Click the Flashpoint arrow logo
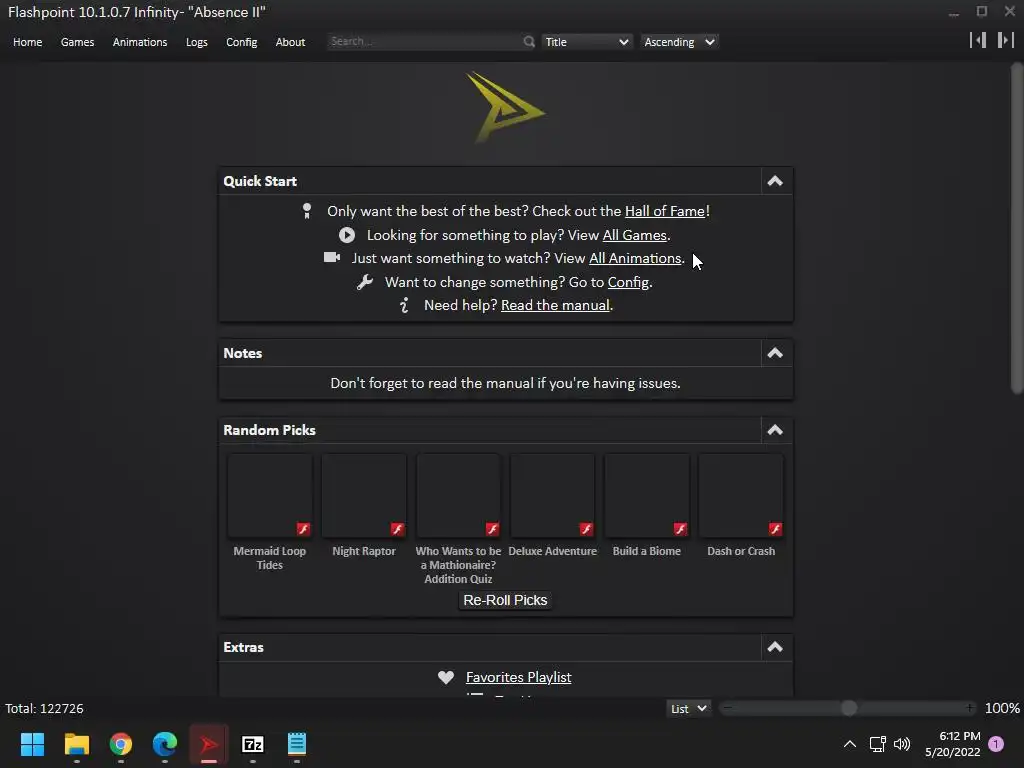Viewport: 1024px width, 768px height. pos(505,107)
